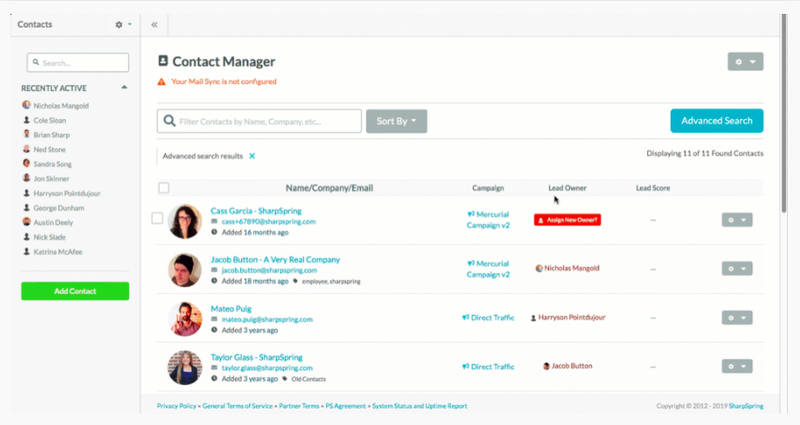Open the Sort By dropdown
The width and height of the screenshot is (800, 425).
[396, 121]
